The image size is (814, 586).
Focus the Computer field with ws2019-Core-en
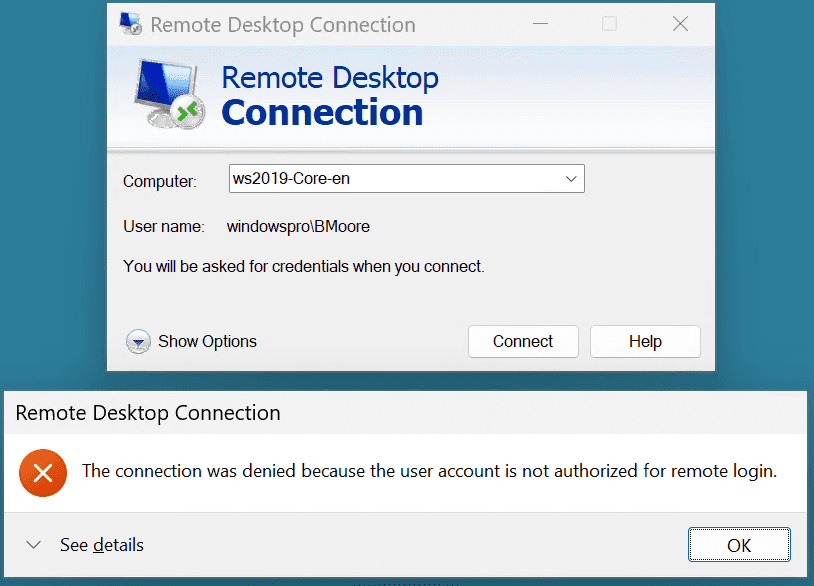pyautogui.click(x=406, y=179)
